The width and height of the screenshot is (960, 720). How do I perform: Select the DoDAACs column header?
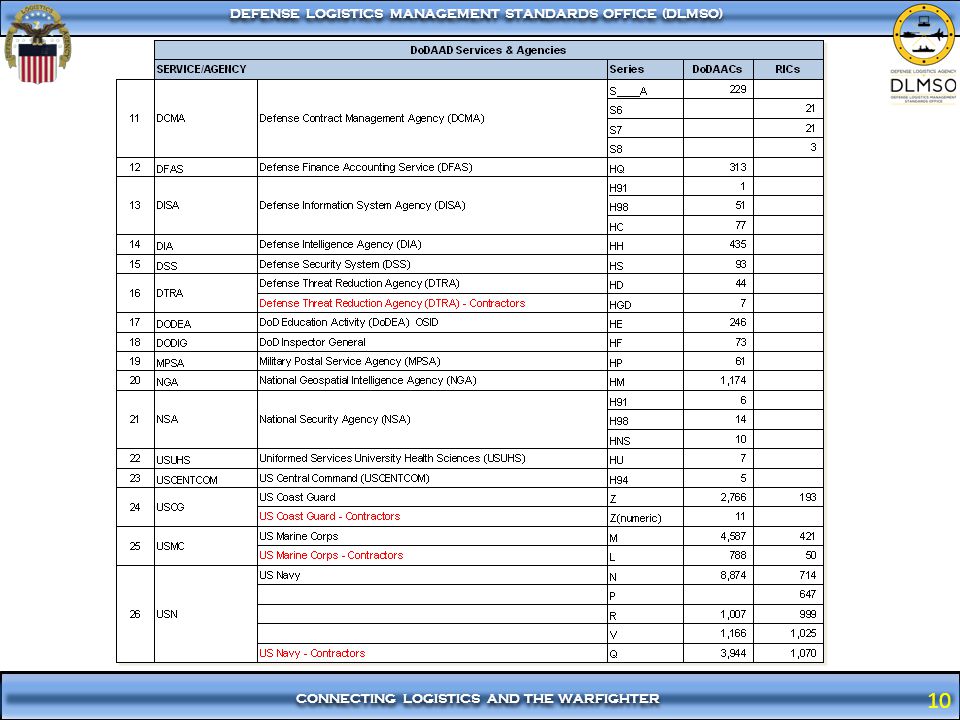click(717, 69)
